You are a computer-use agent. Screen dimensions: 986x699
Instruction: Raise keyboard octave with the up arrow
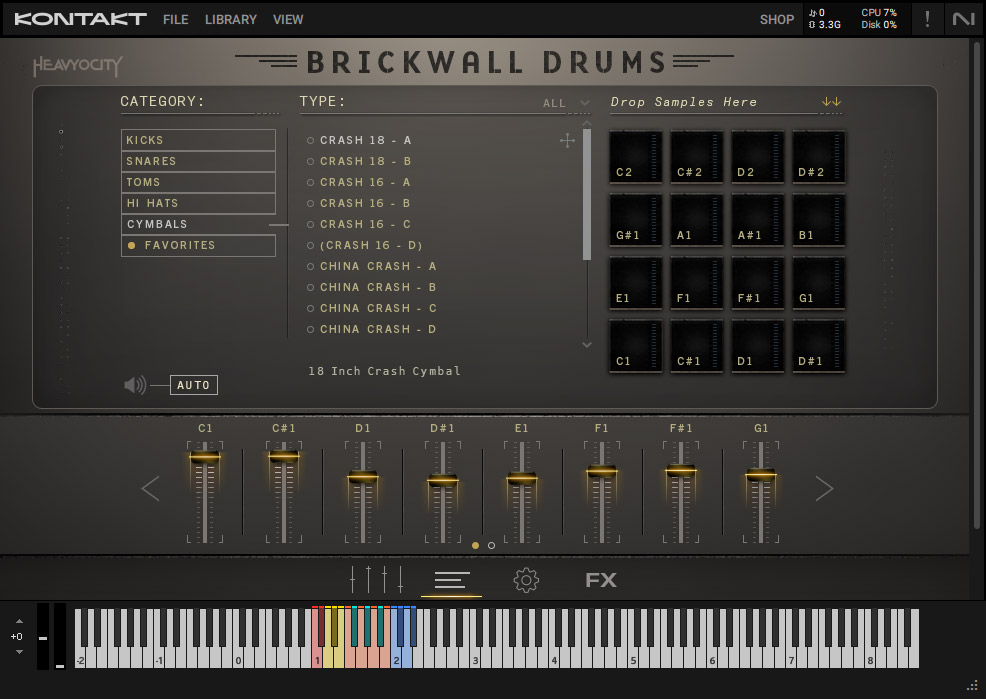(x=19, y=621)
